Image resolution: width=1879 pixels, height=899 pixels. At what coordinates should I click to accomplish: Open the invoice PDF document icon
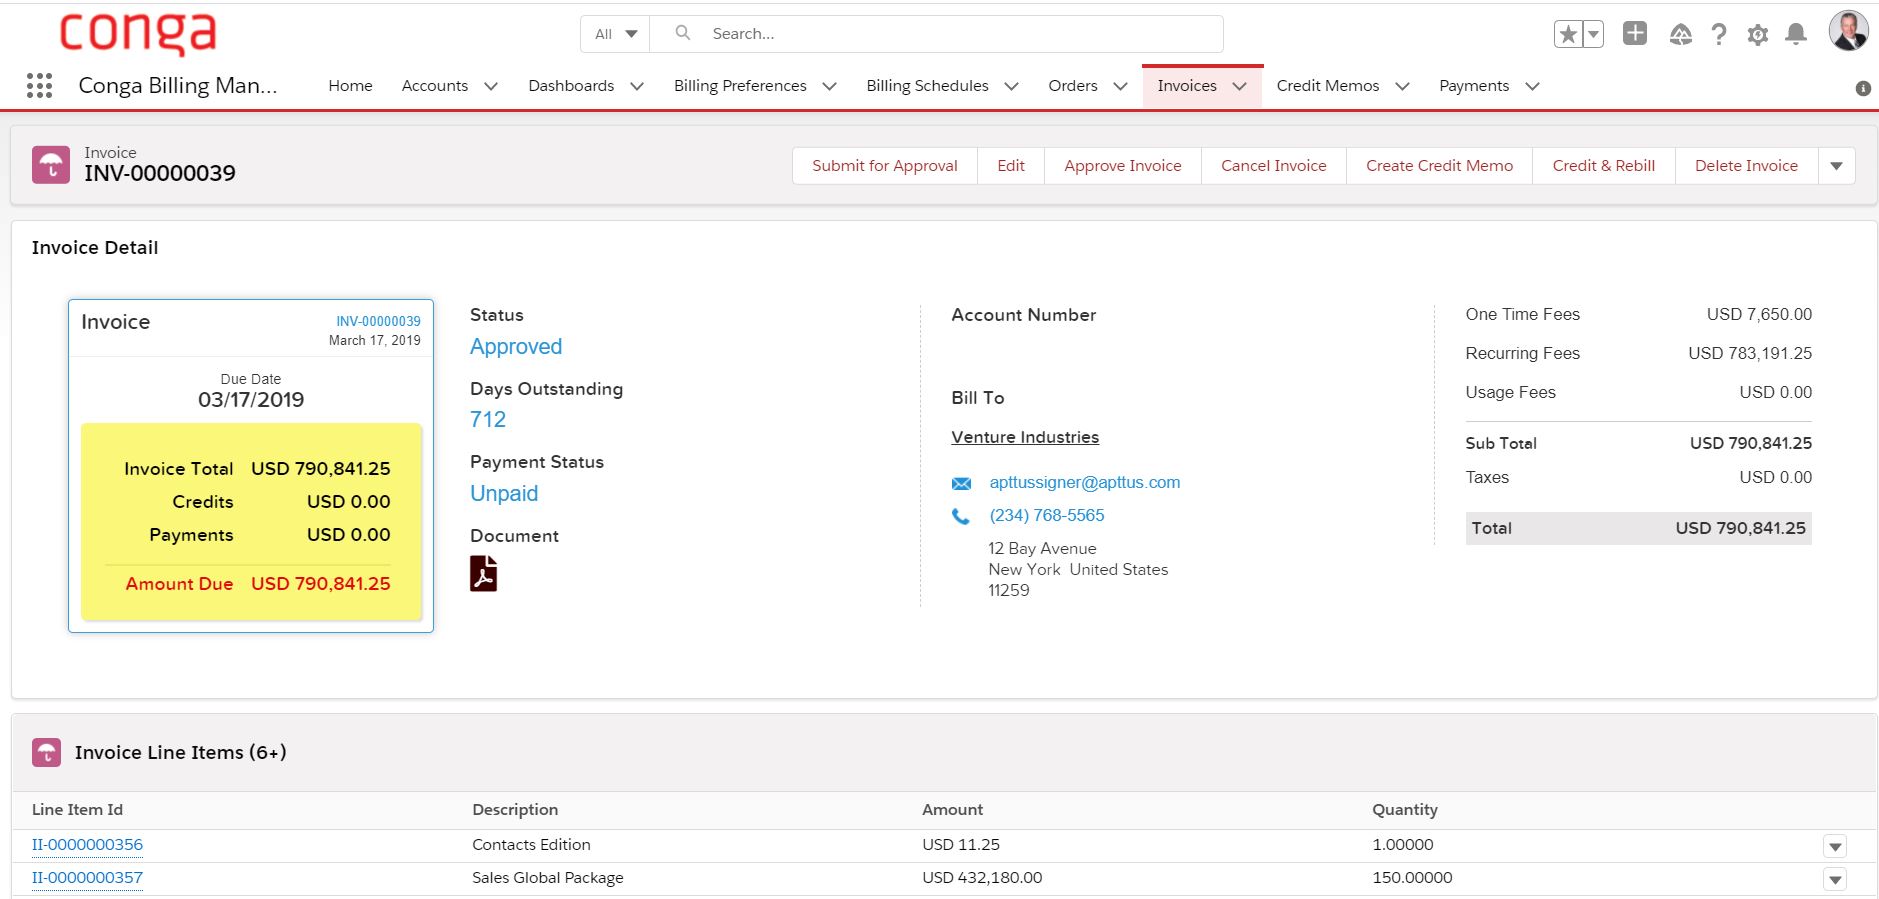click(483, 574)
